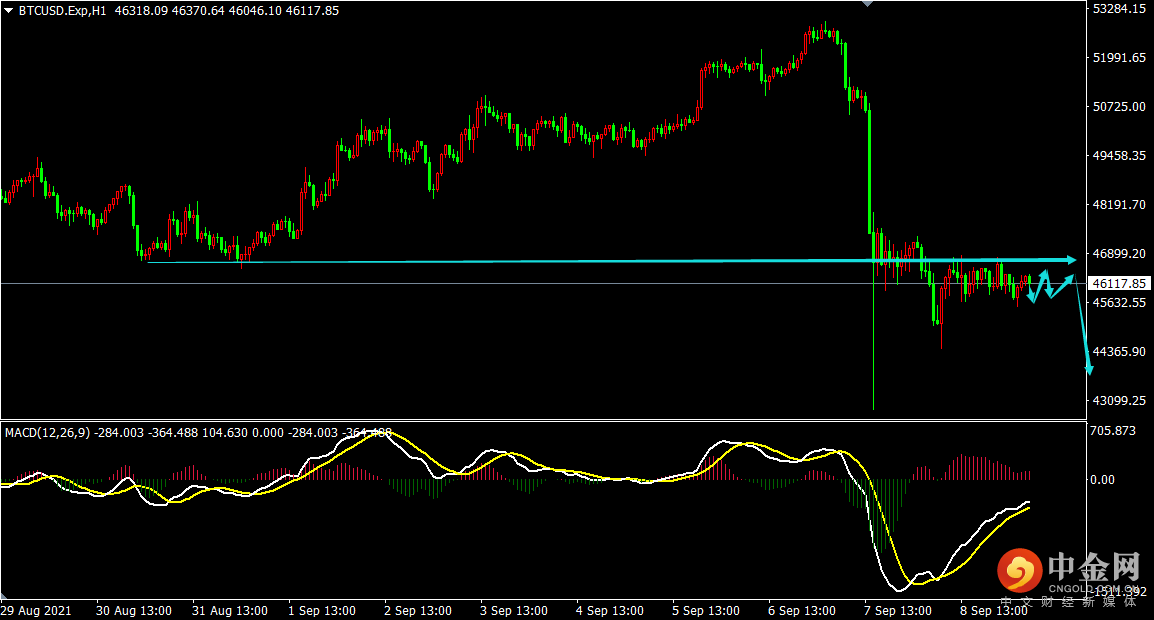This screenshot has width=1154, height=620.
Task: Click the 46899.20 price scale label
Action: tap(1119, 253)
